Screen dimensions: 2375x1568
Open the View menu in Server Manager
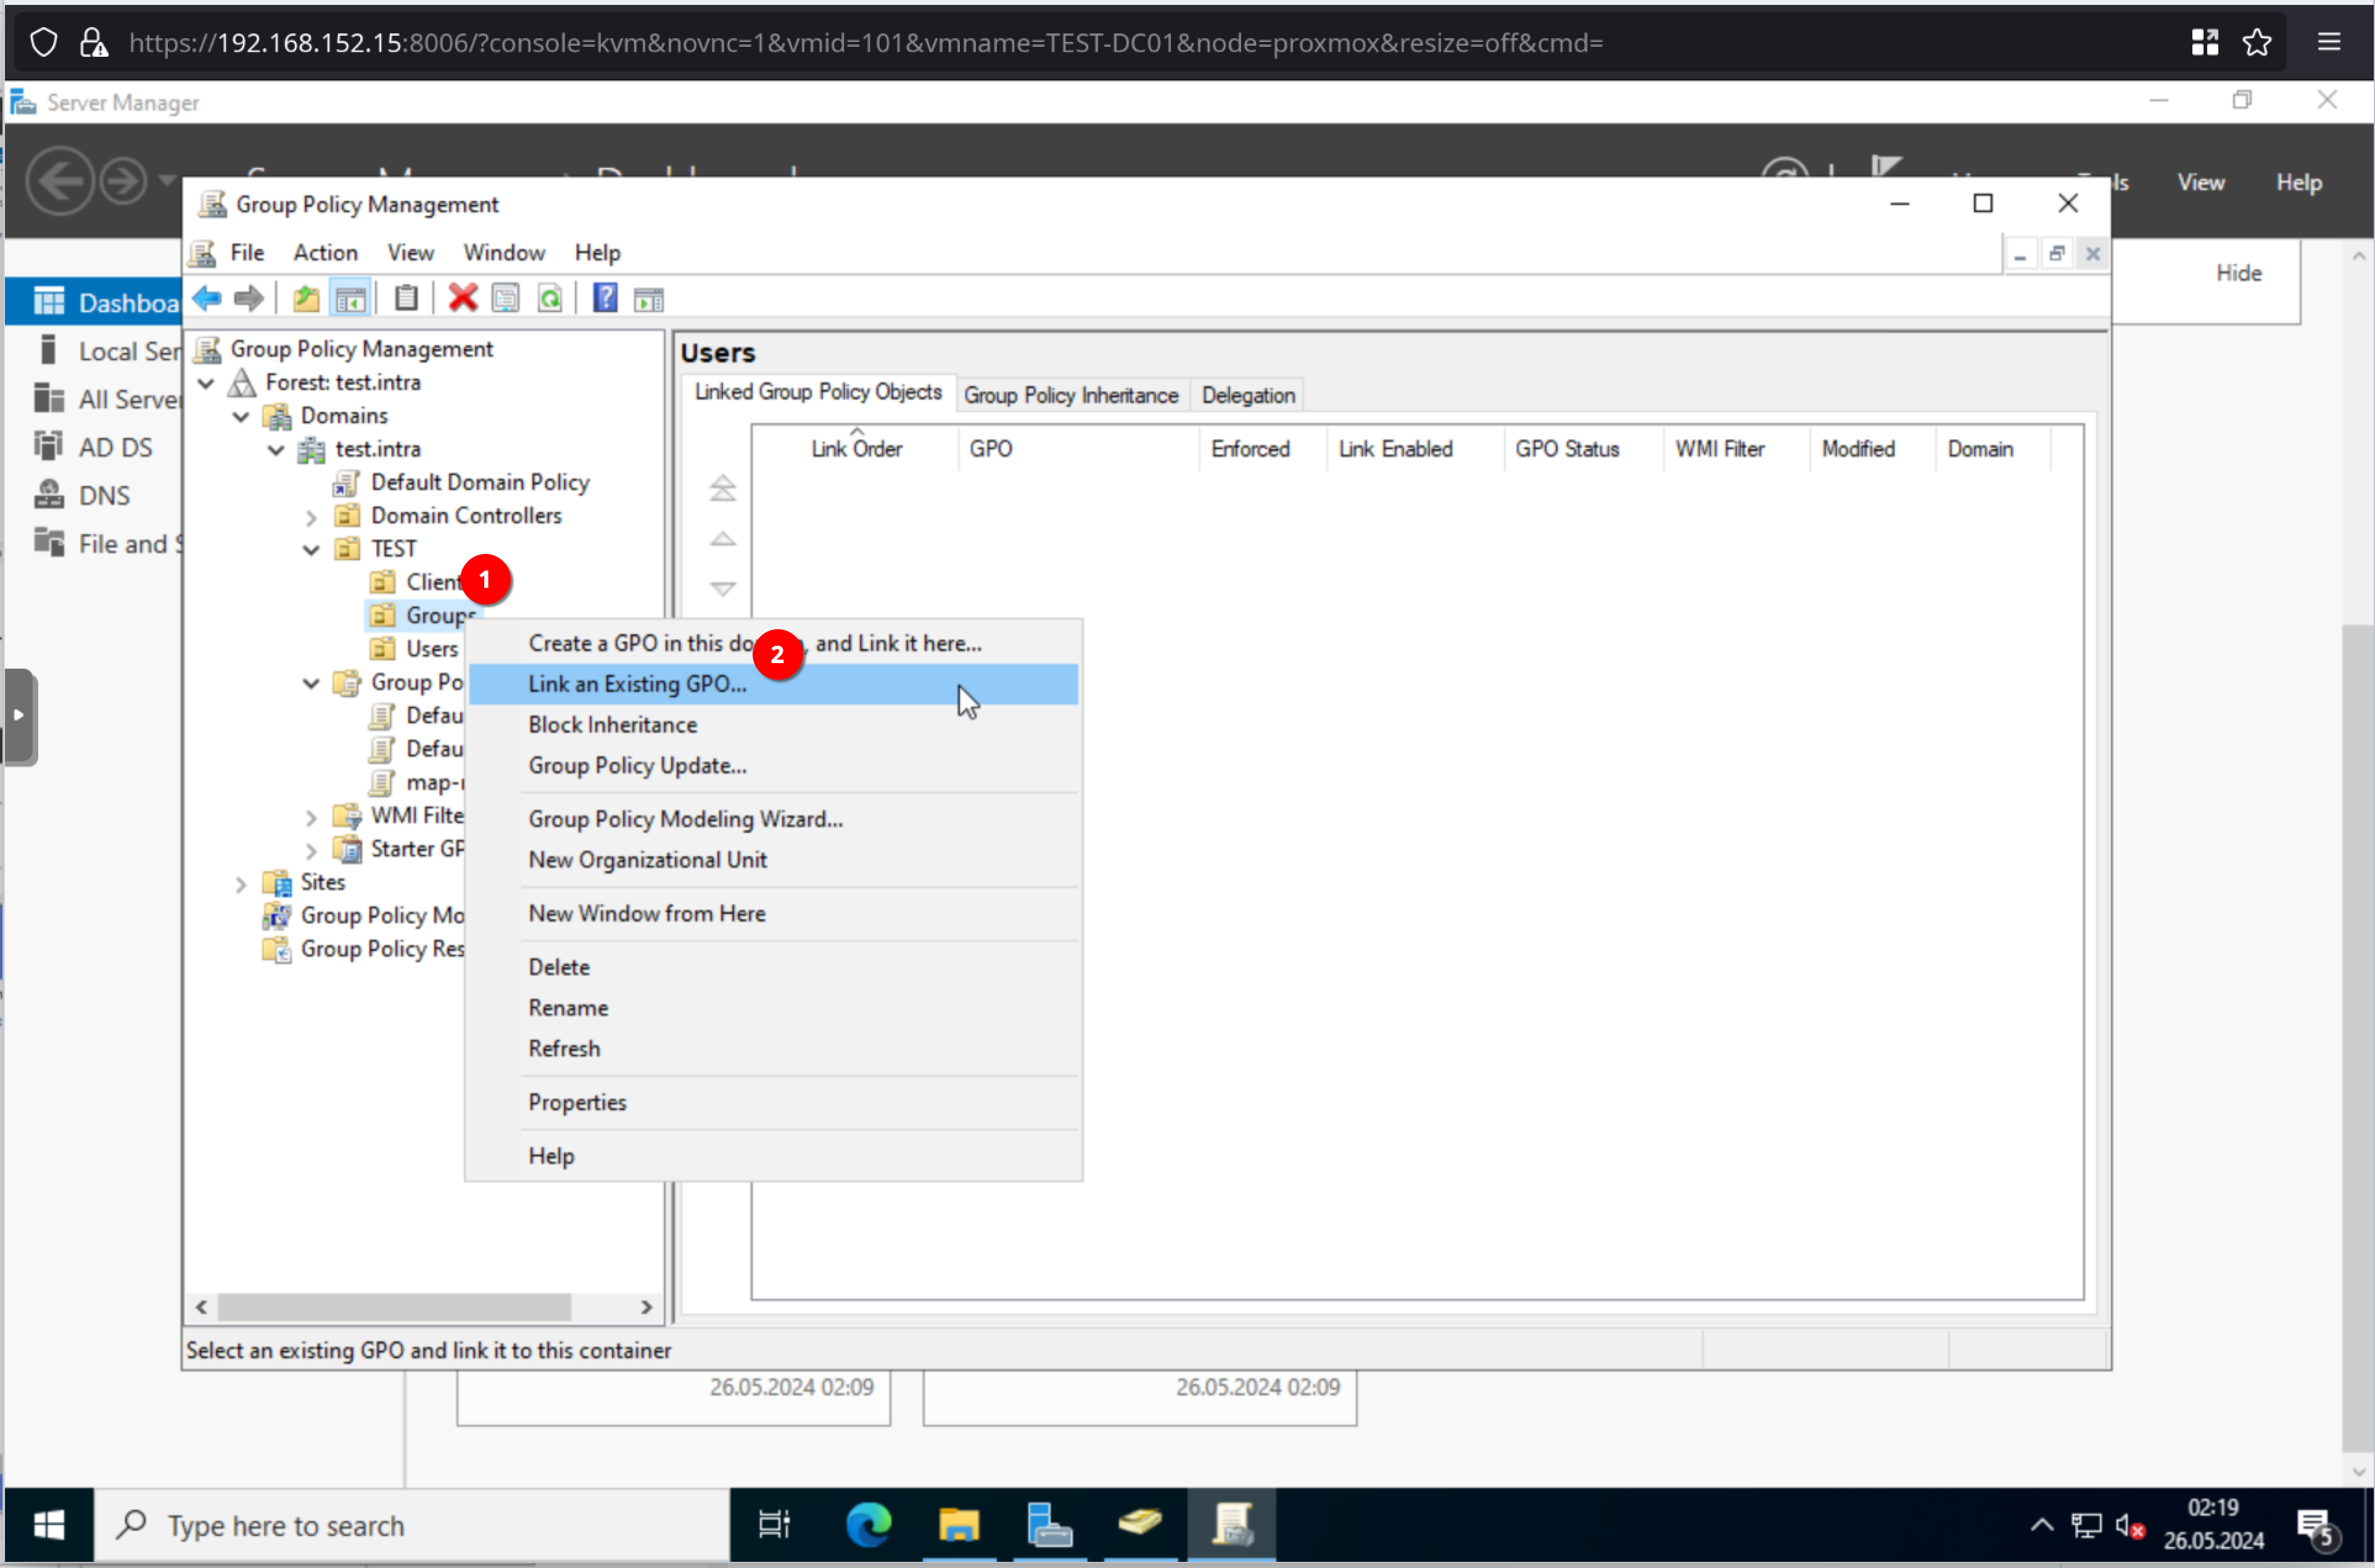coord(2201,183)
